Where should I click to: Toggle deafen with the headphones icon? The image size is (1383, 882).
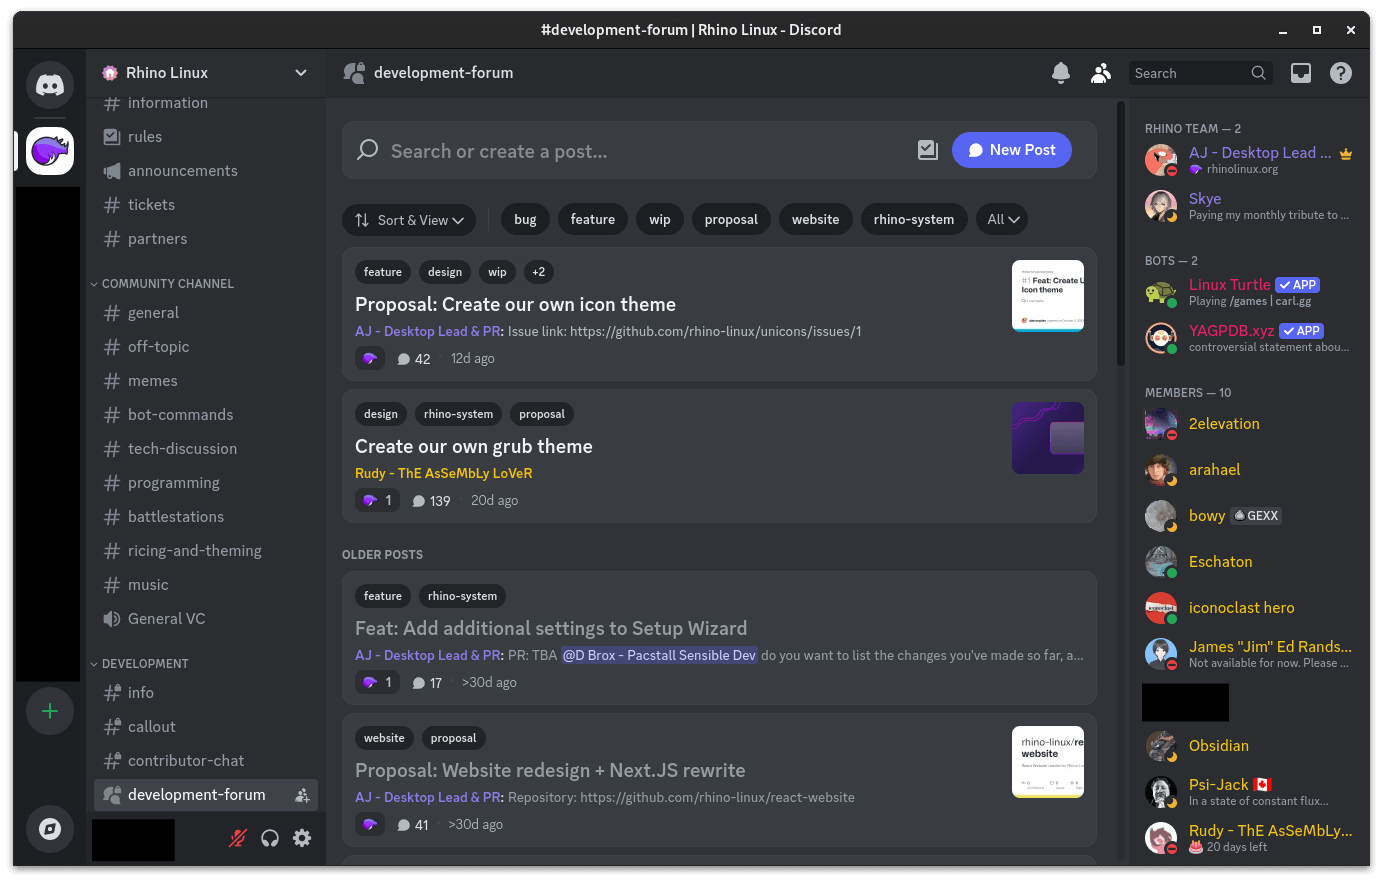[270, 838]
